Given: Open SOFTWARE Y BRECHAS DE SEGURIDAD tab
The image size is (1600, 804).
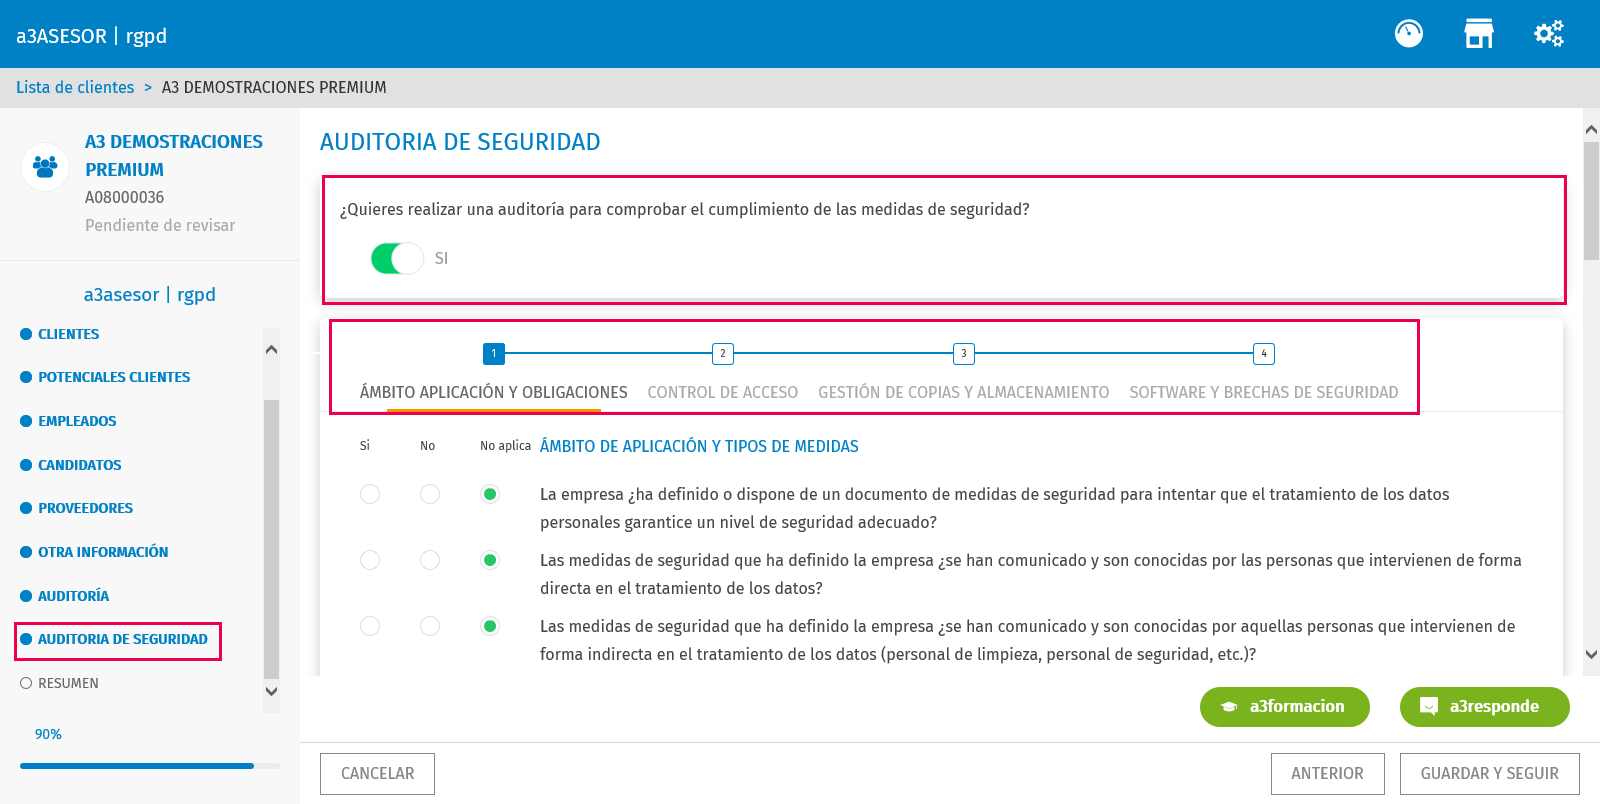Looking at the screenshot, I should coord(1264,392).
